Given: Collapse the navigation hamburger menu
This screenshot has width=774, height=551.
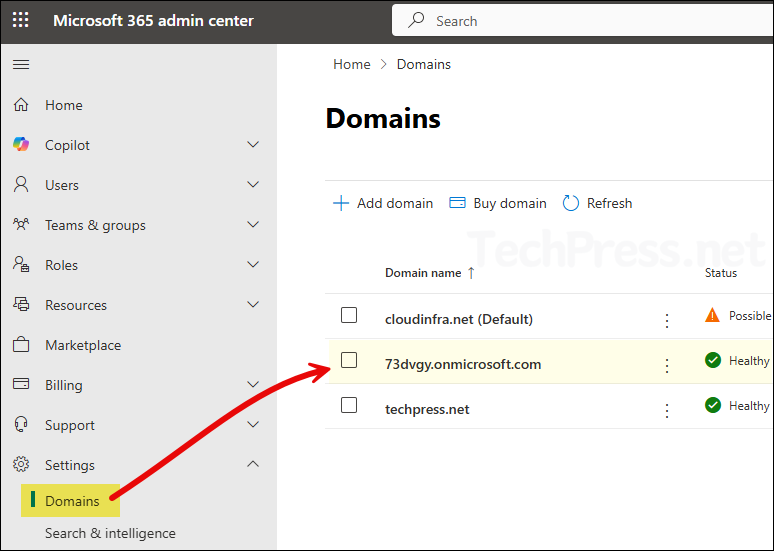Looking at the screenshot, I should [21, 64].
